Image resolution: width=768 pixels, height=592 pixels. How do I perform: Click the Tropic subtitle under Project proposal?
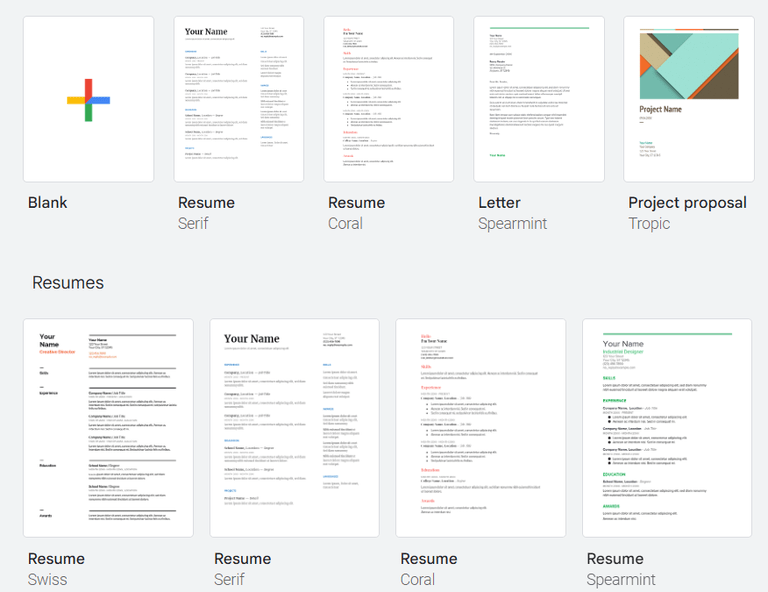click(x=649, y=224)
